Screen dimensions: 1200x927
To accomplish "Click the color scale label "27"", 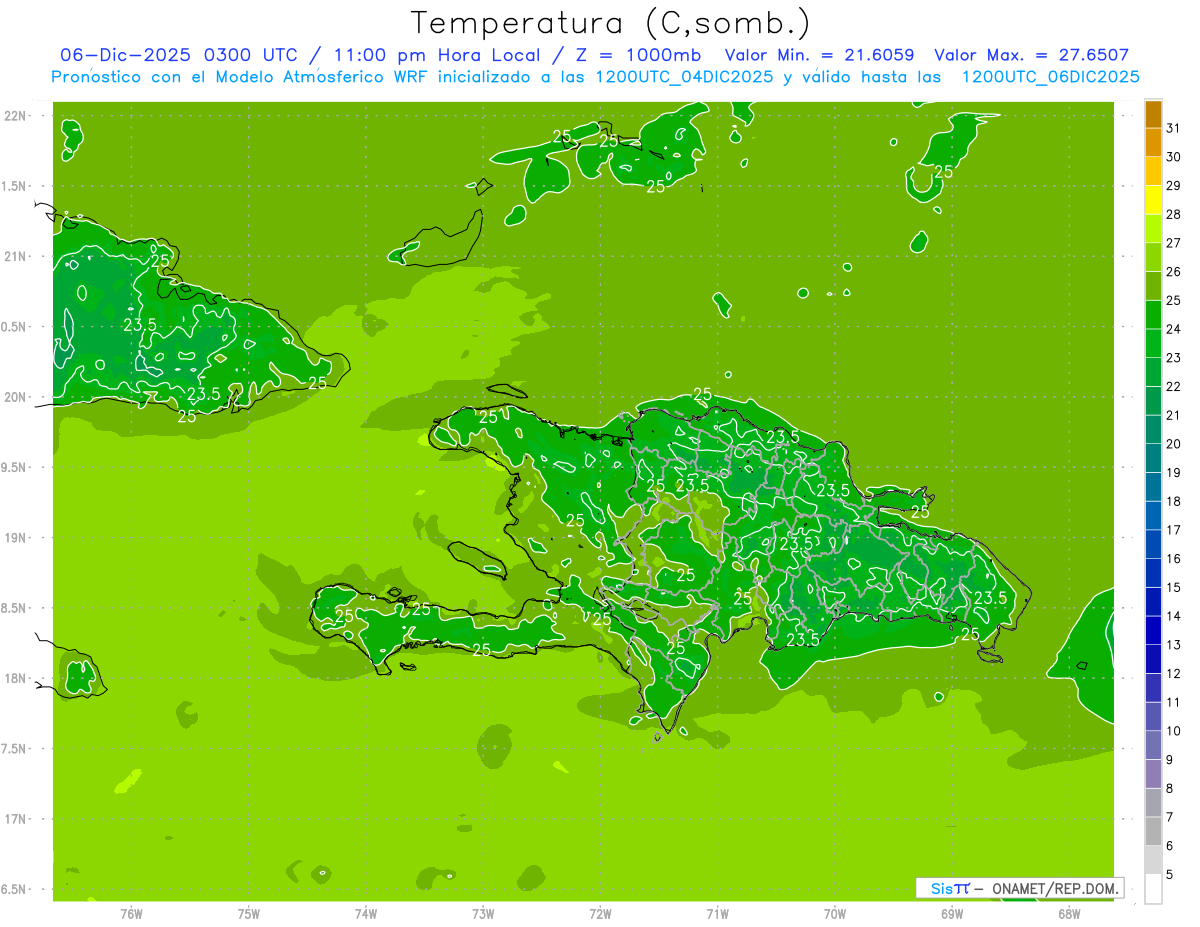I will [x=1174, y=243].
